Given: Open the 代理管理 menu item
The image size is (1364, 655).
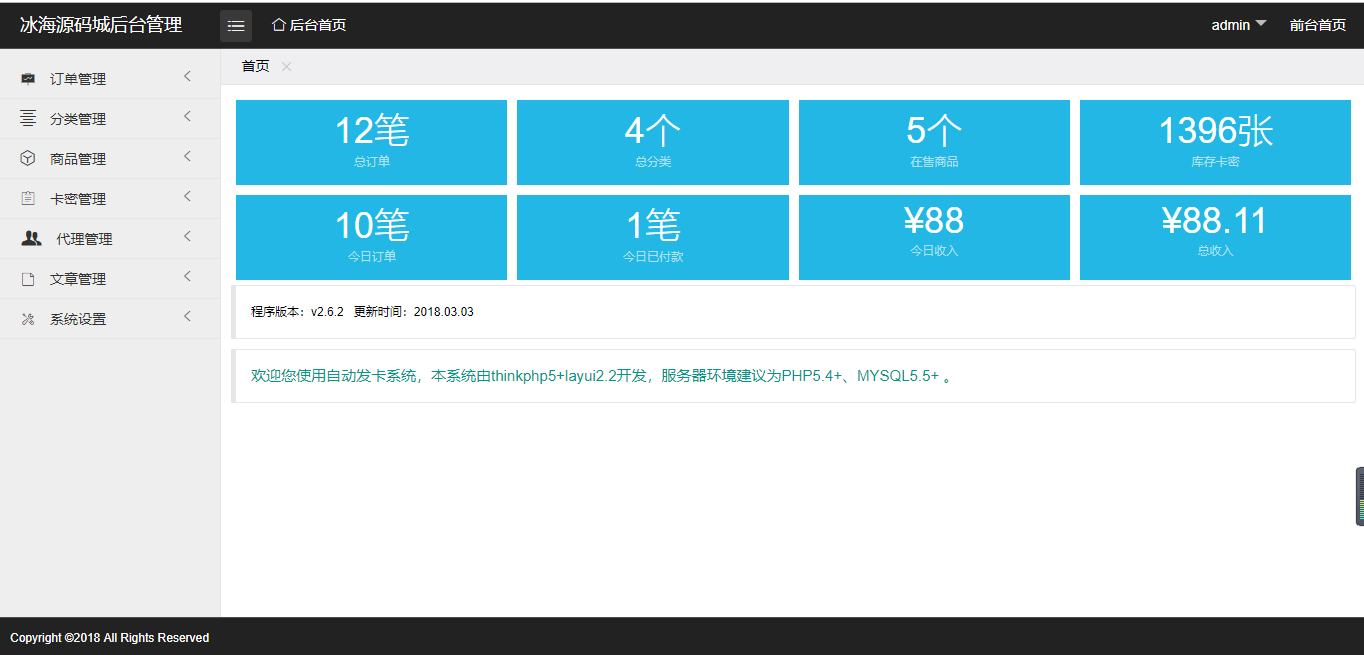Looking at the screenshot, I should 84,239.
